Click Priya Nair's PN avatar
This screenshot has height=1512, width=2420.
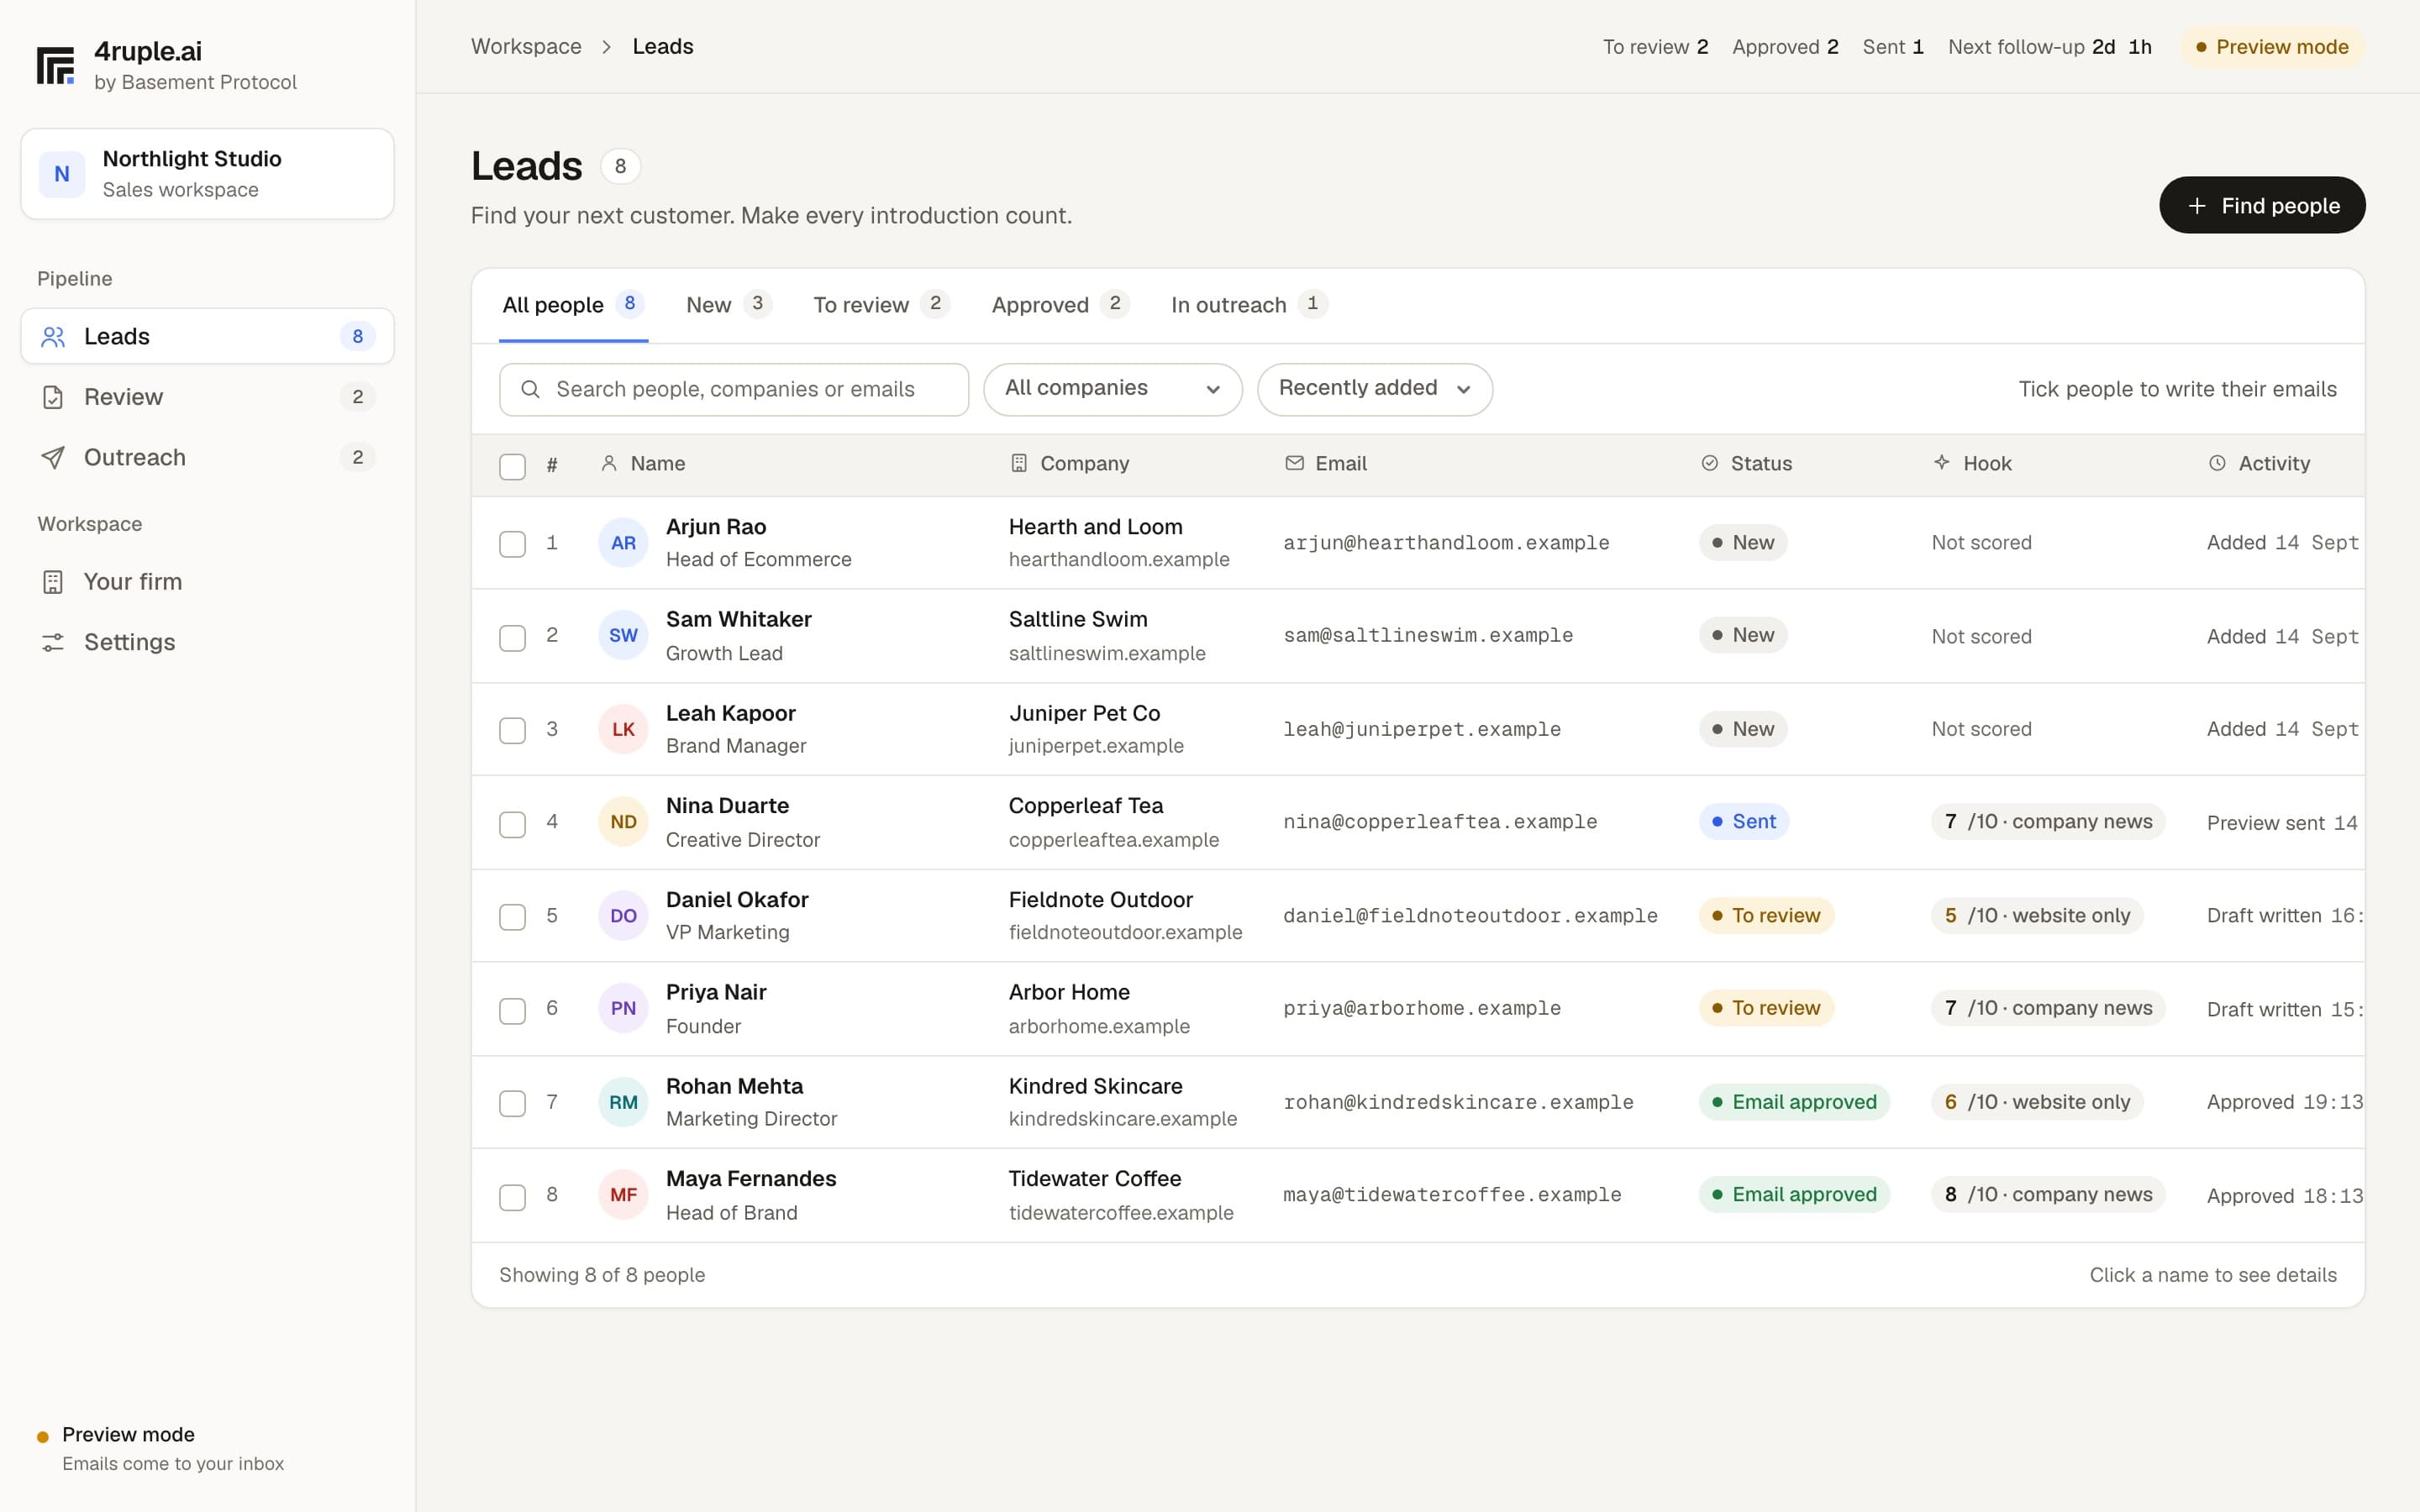point(623,1008)
